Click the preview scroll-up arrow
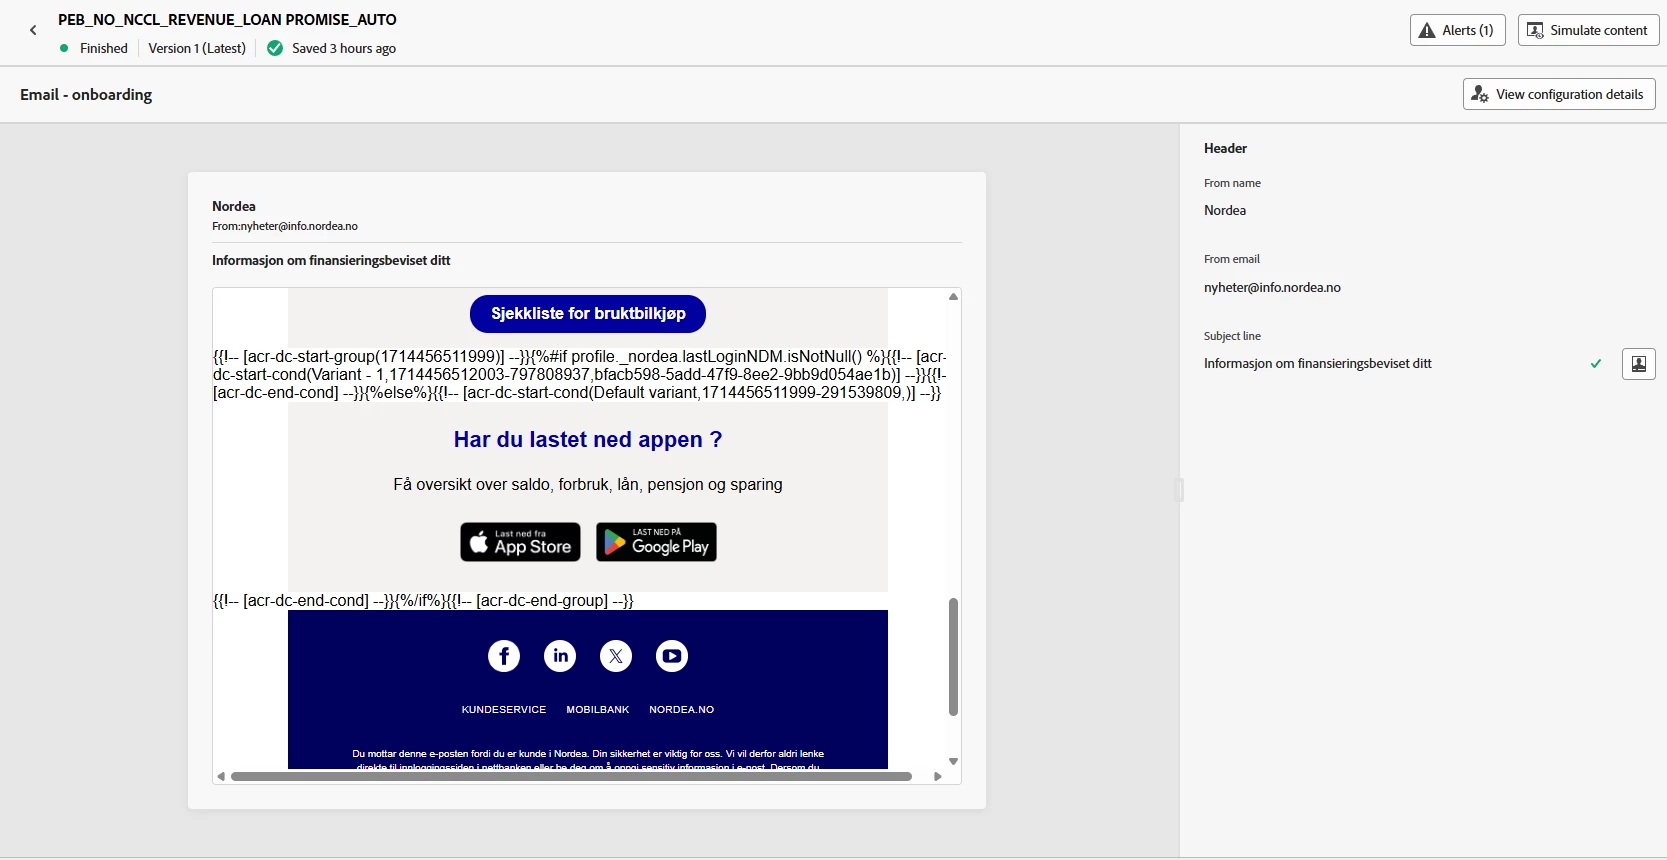The width and height of the screenshot is (1667, 860). (x=953, y=297)
